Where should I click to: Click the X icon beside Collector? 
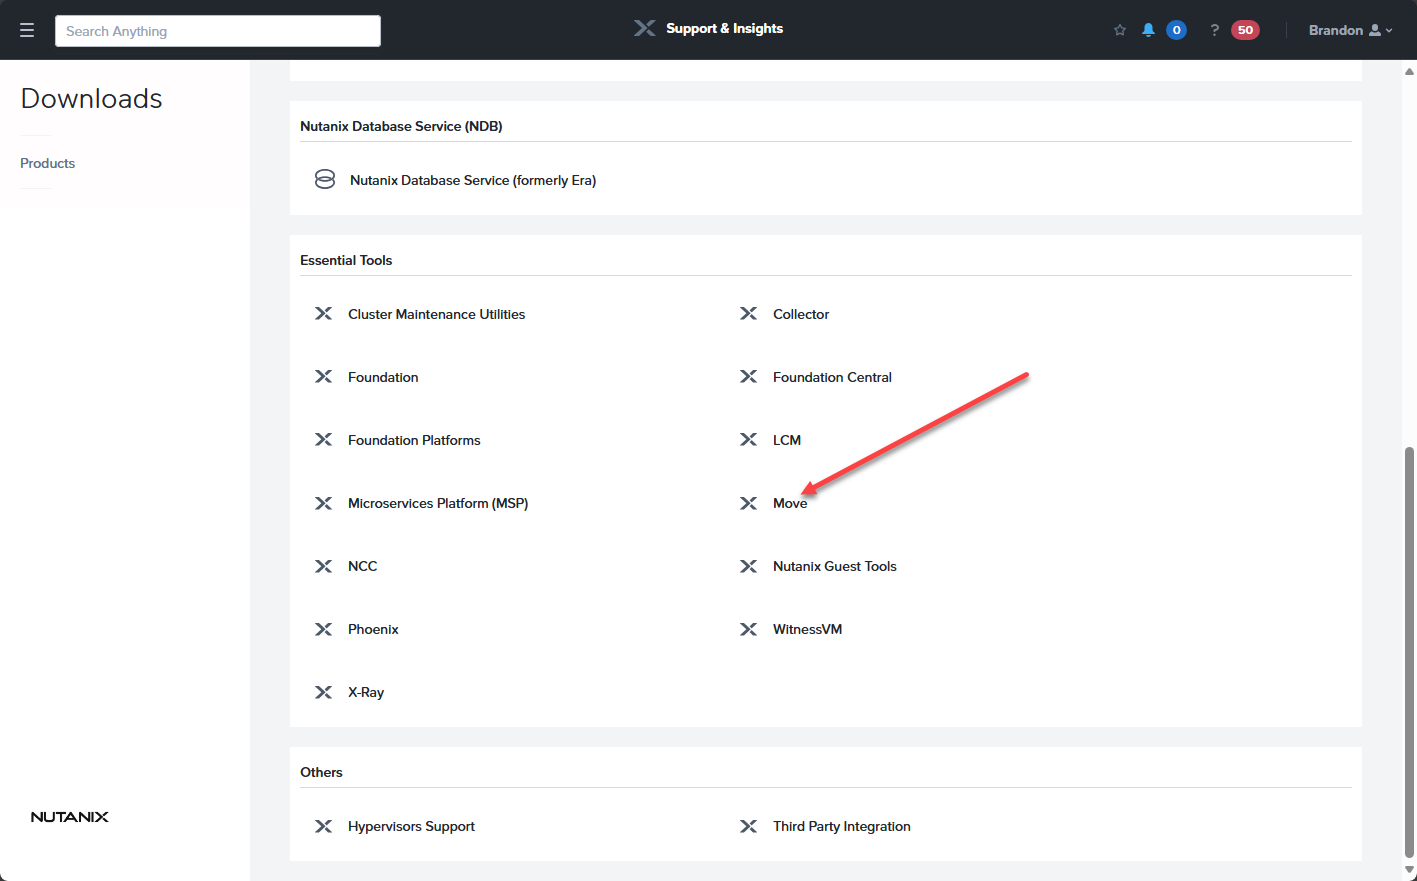tap(748, 314)
